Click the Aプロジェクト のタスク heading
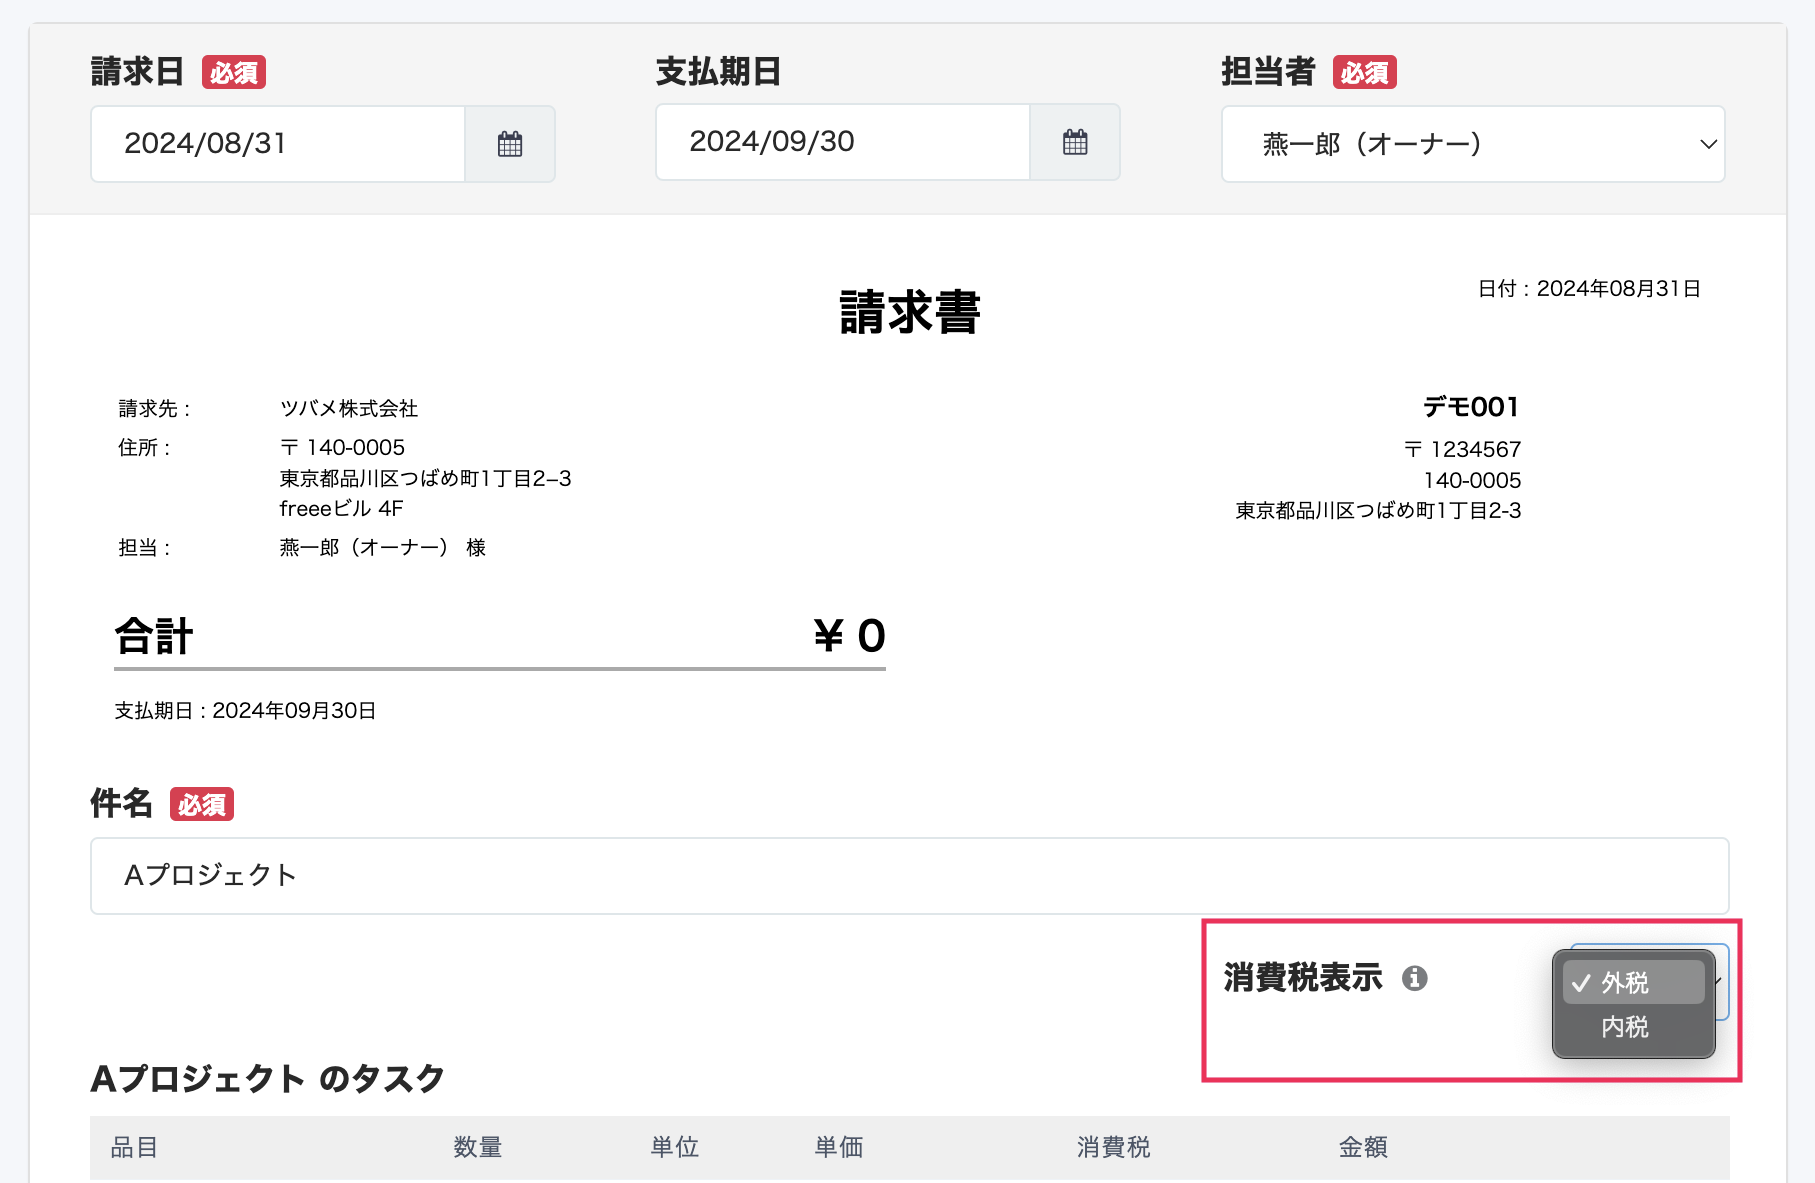 coord(267,1079)
